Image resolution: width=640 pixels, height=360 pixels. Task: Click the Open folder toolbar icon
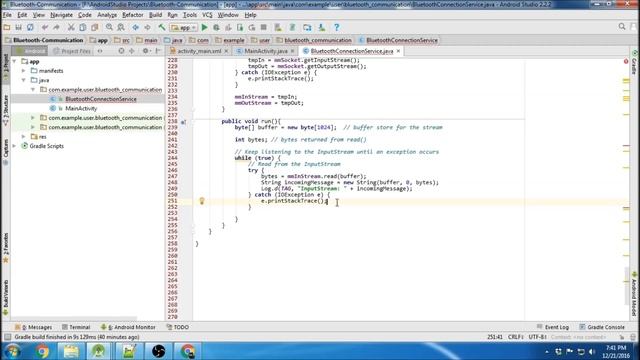point(7,27)
